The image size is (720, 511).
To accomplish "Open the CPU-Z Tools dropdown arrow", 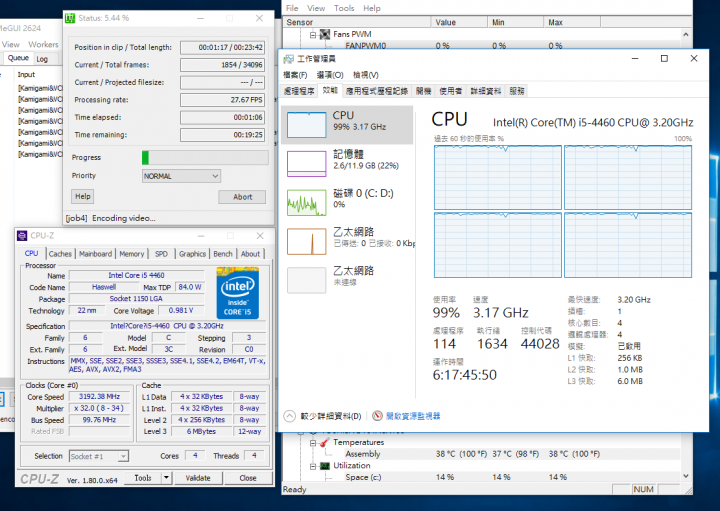I will [166, 478].
